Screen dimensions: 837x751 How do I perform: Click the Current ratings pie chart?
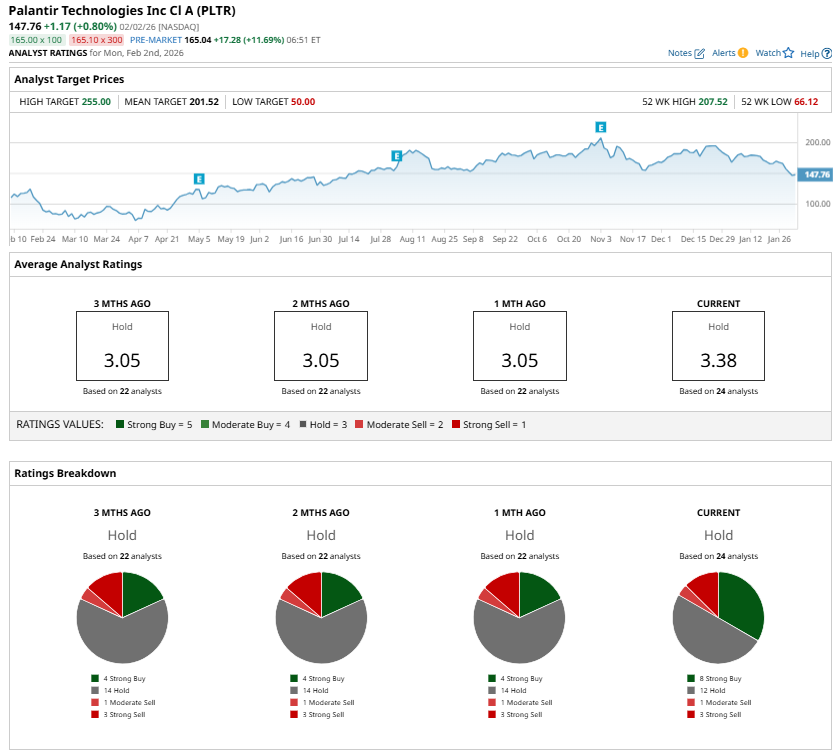click(x=718, y=617)
